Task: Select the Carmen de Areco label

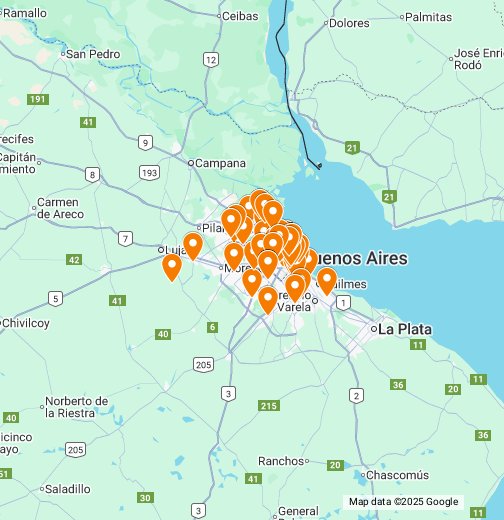Action: 60,208
